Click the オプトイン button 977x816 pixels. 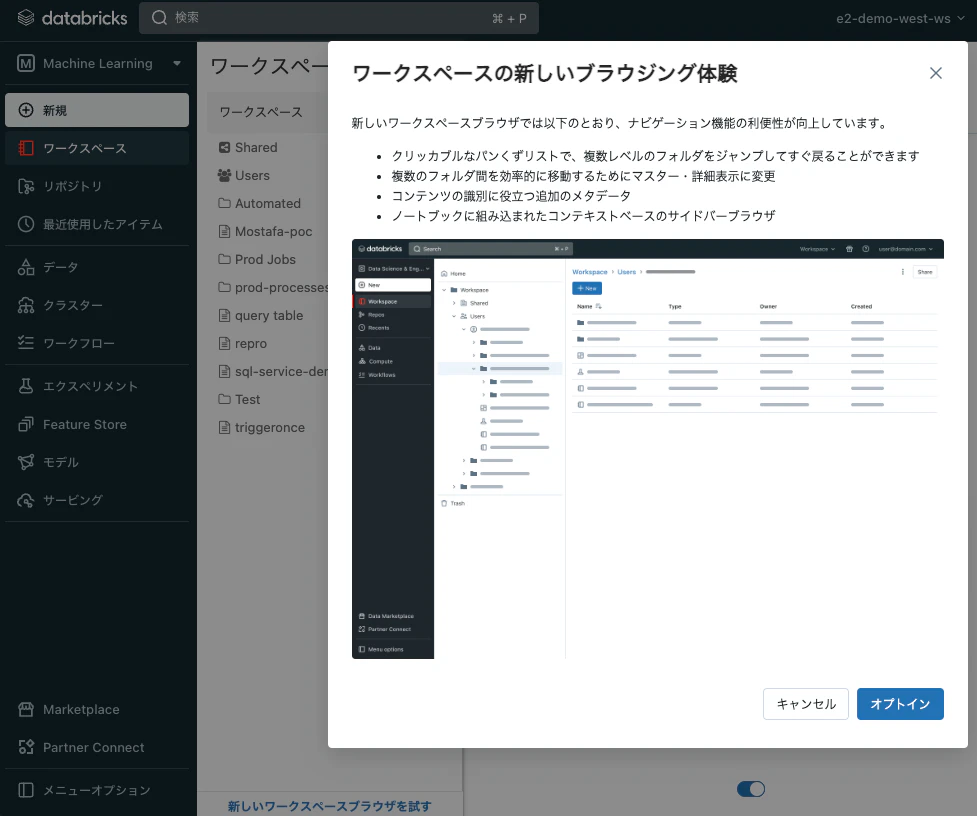pyautogui.click(x=900, y=704)
